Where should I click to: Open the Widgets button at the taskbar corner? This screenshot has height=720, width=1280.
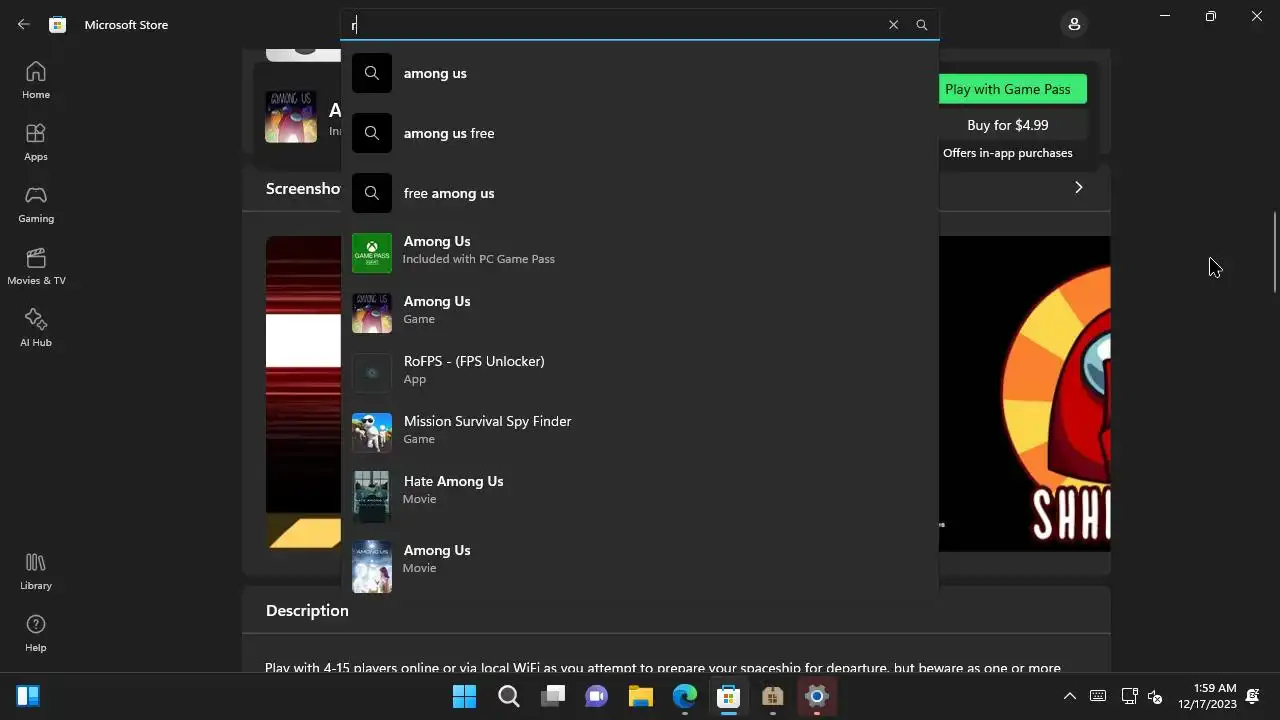coord(27,696)
